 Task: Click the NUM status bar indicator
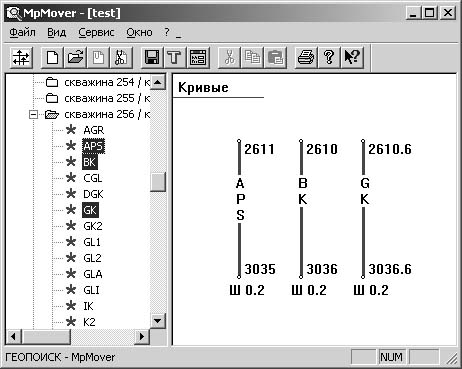click(x=391, y=357)
